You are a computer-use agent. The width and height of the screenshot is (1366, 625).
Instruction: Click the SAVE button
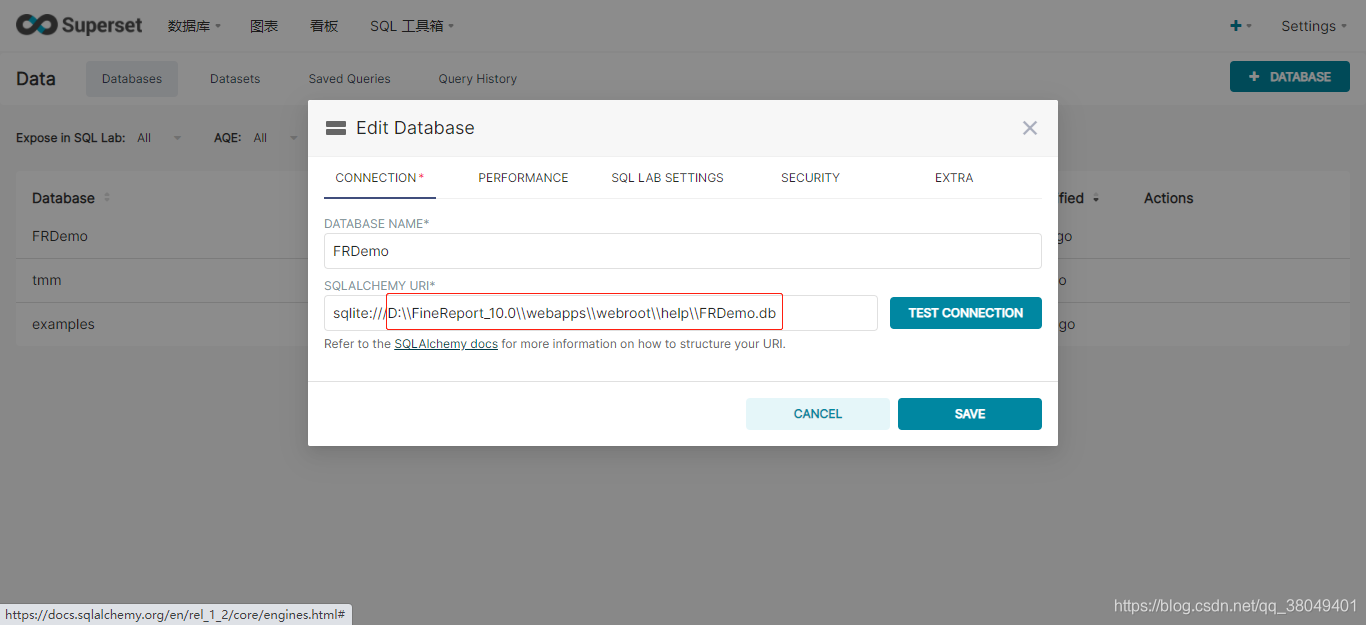click(x=970, y=414)
